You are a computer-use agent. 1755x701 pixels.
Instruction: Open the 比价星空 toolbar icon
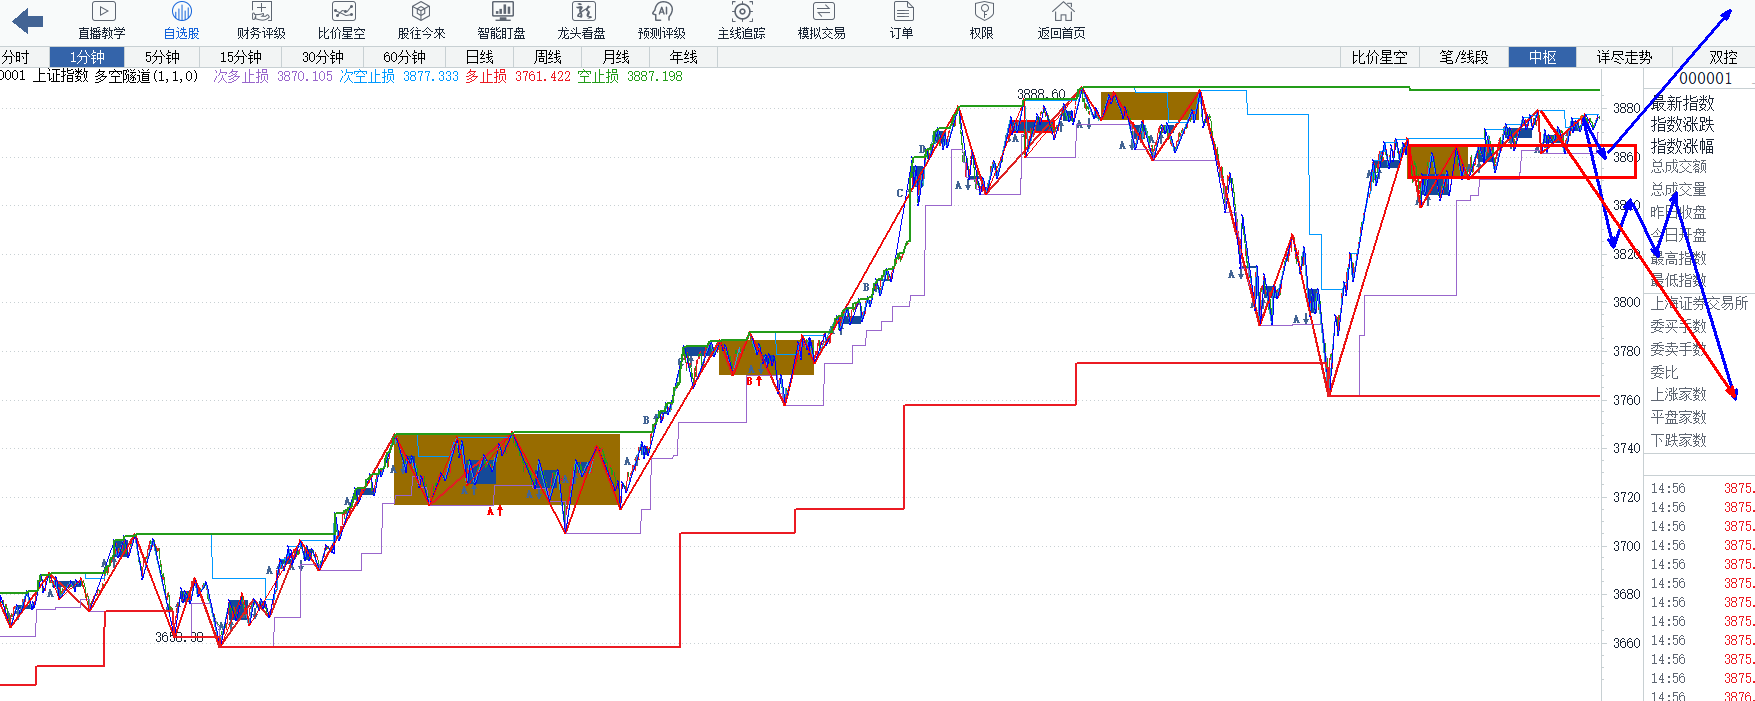click(342, 21)
